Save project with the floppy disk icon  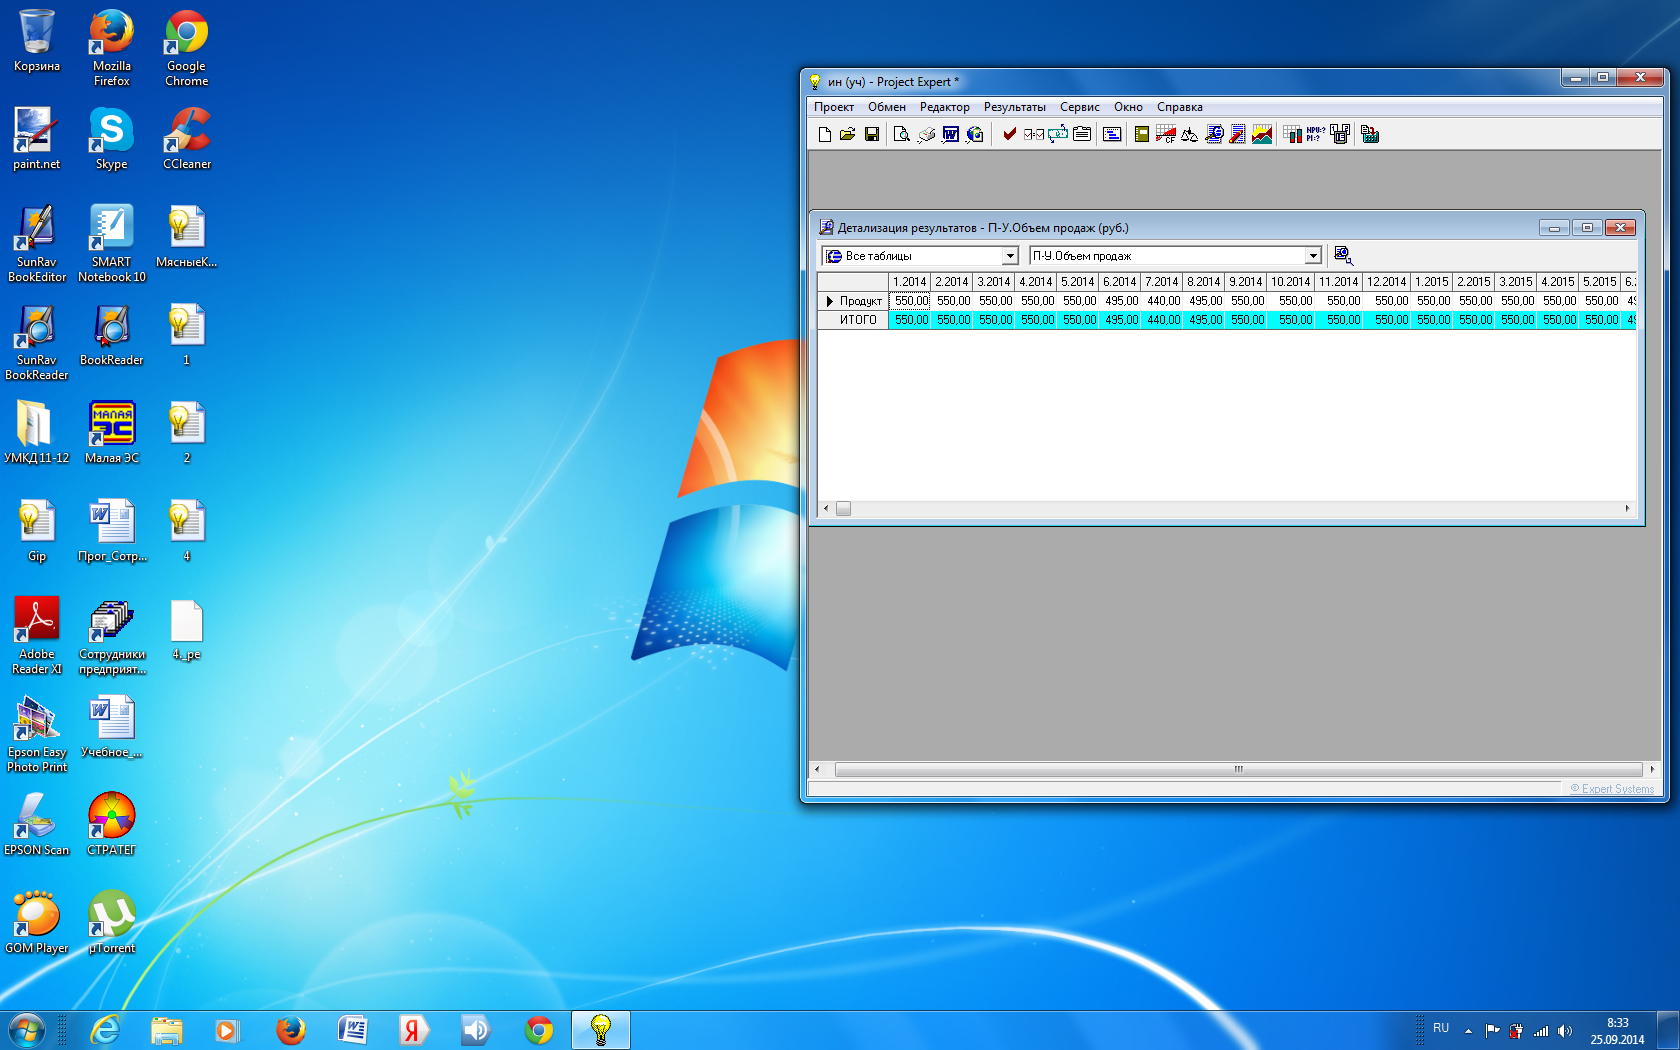click(872, 134)
